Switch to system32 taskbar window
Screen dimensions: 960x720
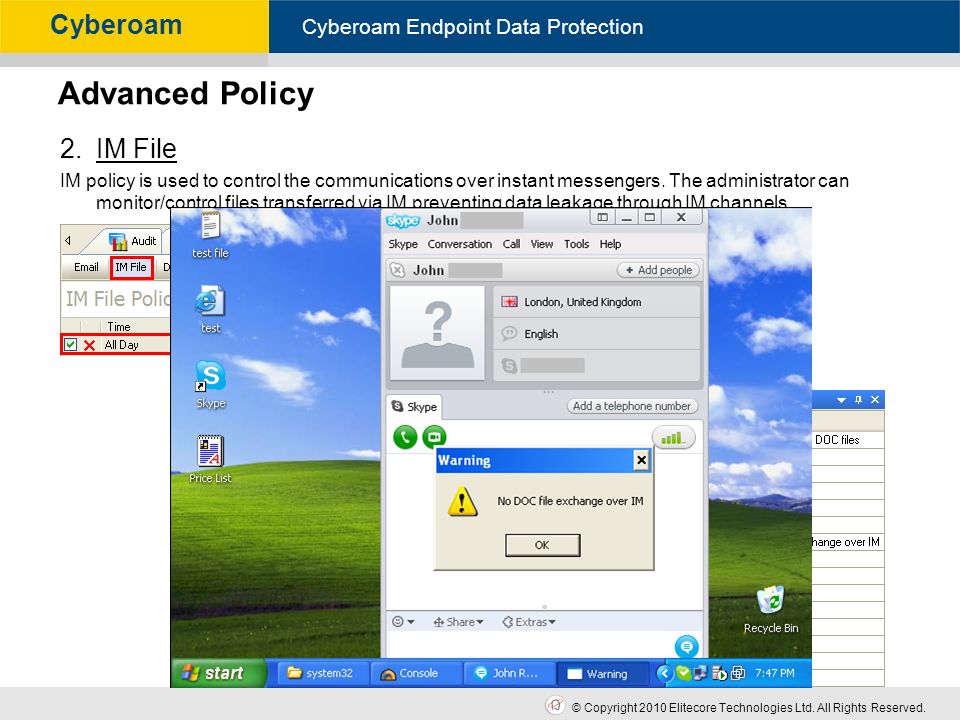coord(322,673)
